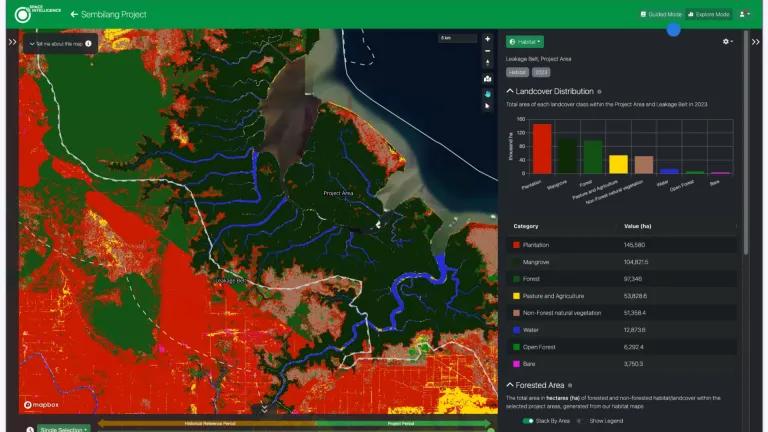Open the Habitat dropdown button
Screen dimensions: 768x432
coord(525,42)
